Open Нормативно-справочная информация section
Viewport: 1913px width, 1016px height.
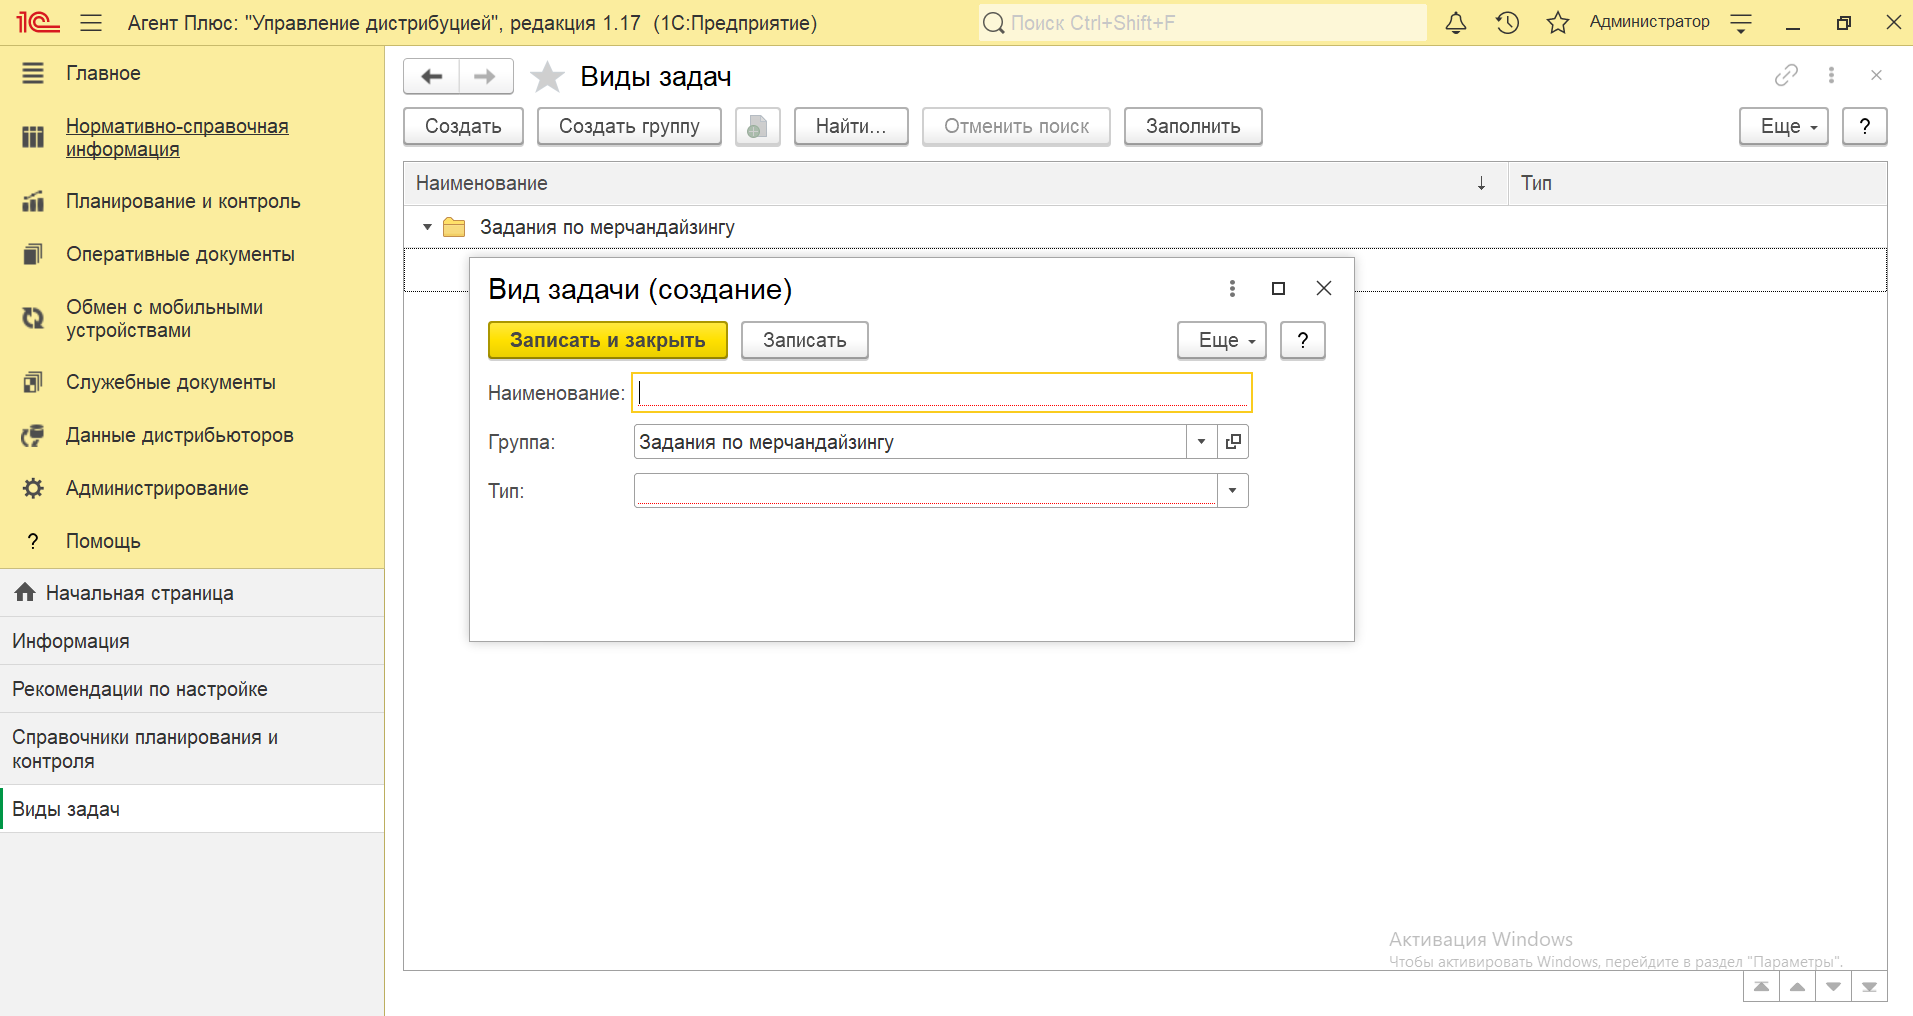(177, 138)
